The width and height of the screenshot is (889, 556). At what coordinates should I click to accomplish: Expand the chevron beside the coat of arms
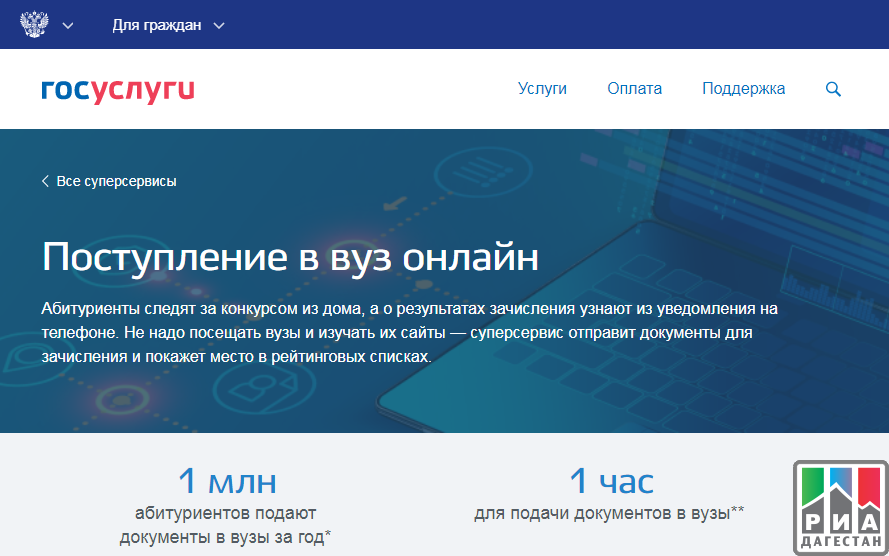coord(68,26)
